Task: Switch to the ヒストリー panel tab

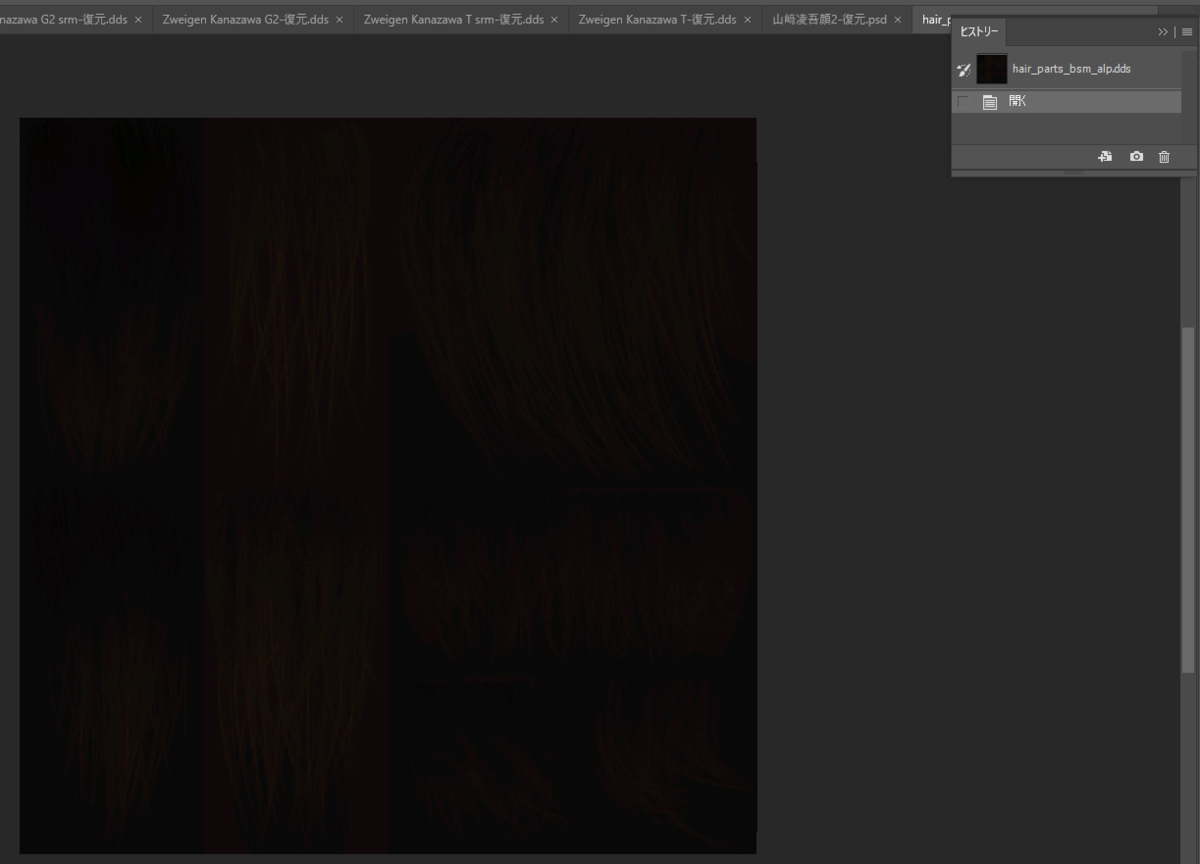Action: (979, 32)
